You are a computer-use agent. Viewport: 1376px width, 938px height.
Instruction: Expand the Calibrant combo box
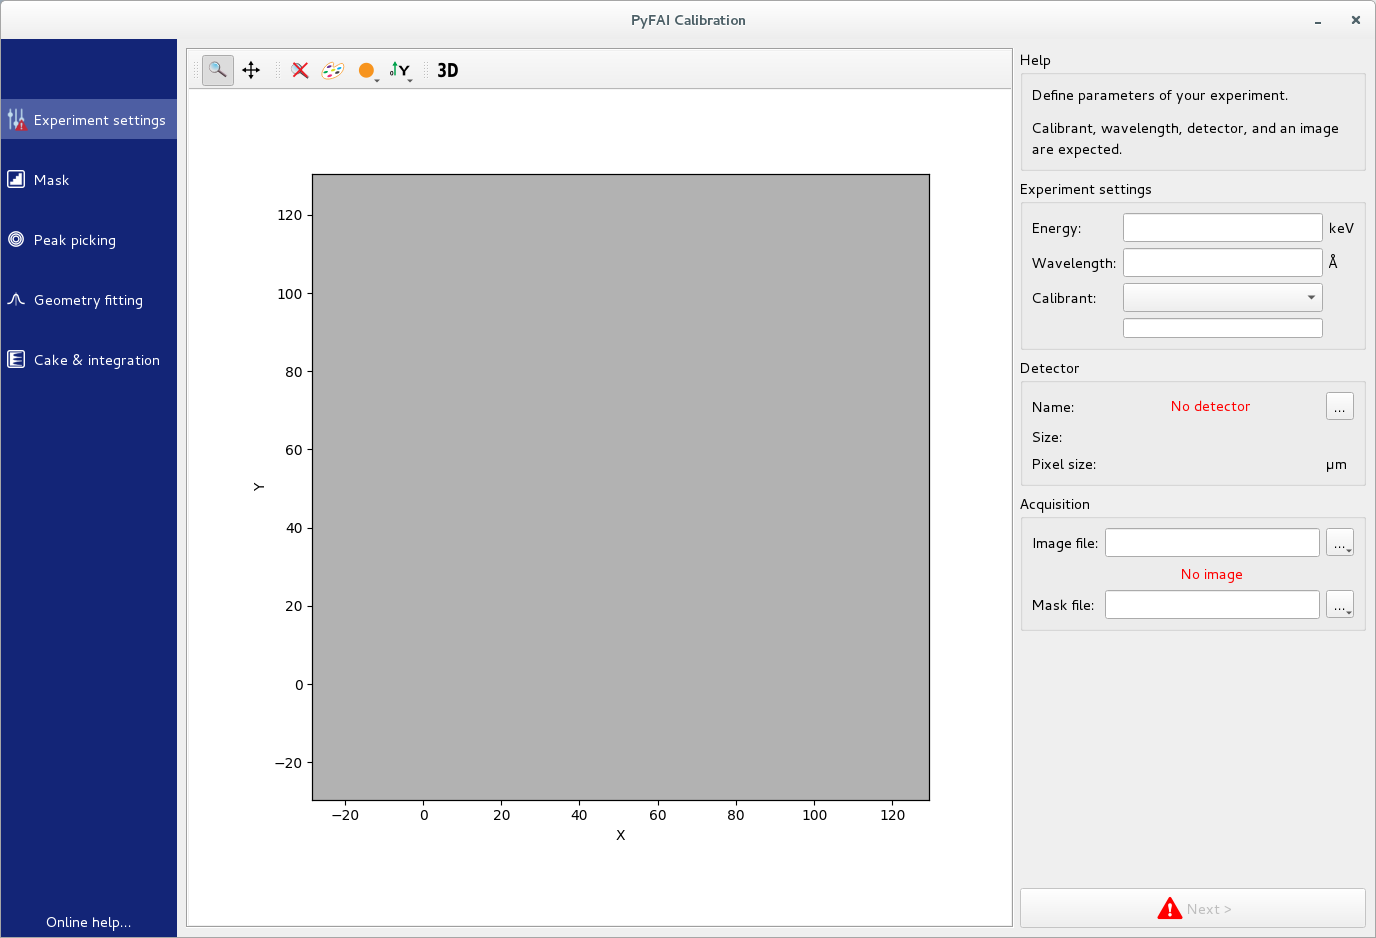coord(1222,298)
